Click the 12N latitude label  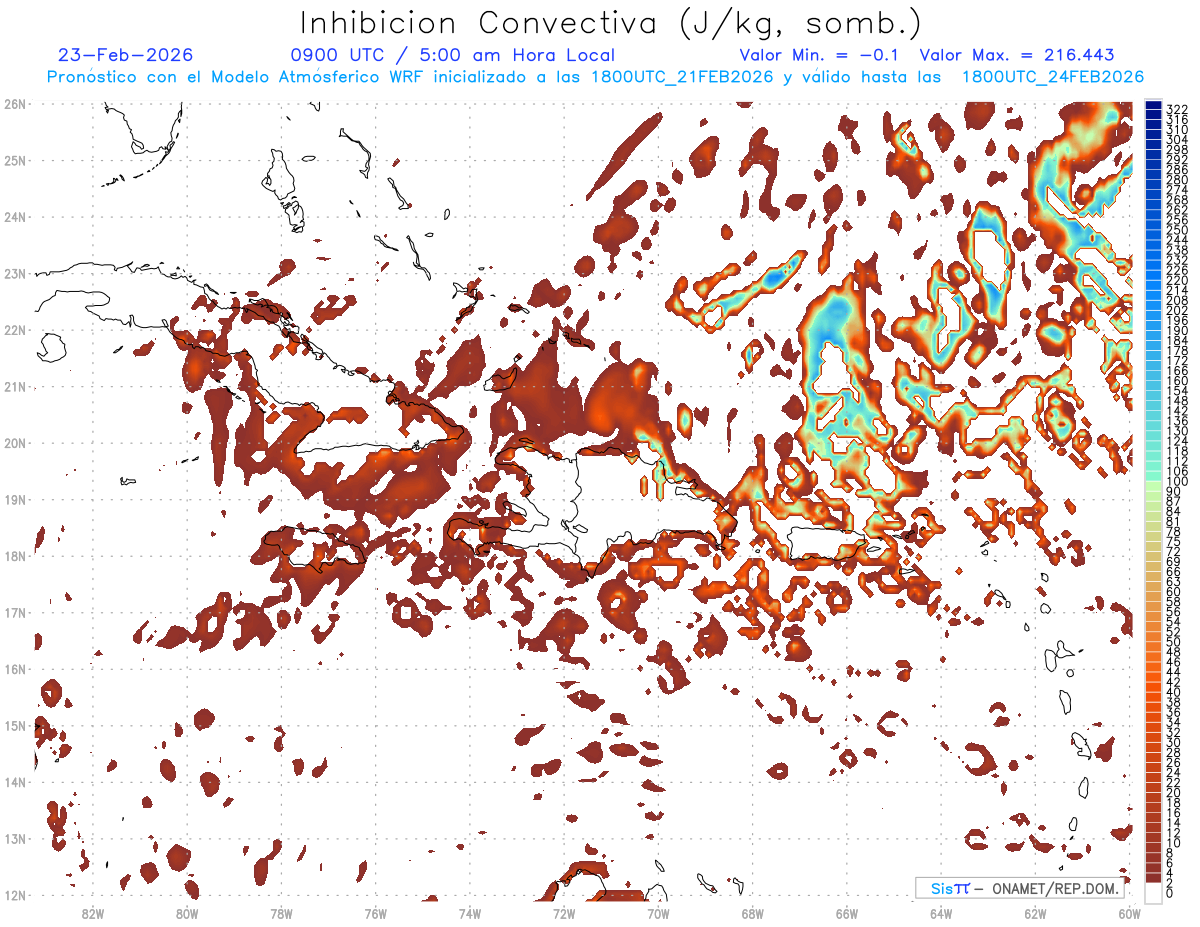click(x=14, y=895)
